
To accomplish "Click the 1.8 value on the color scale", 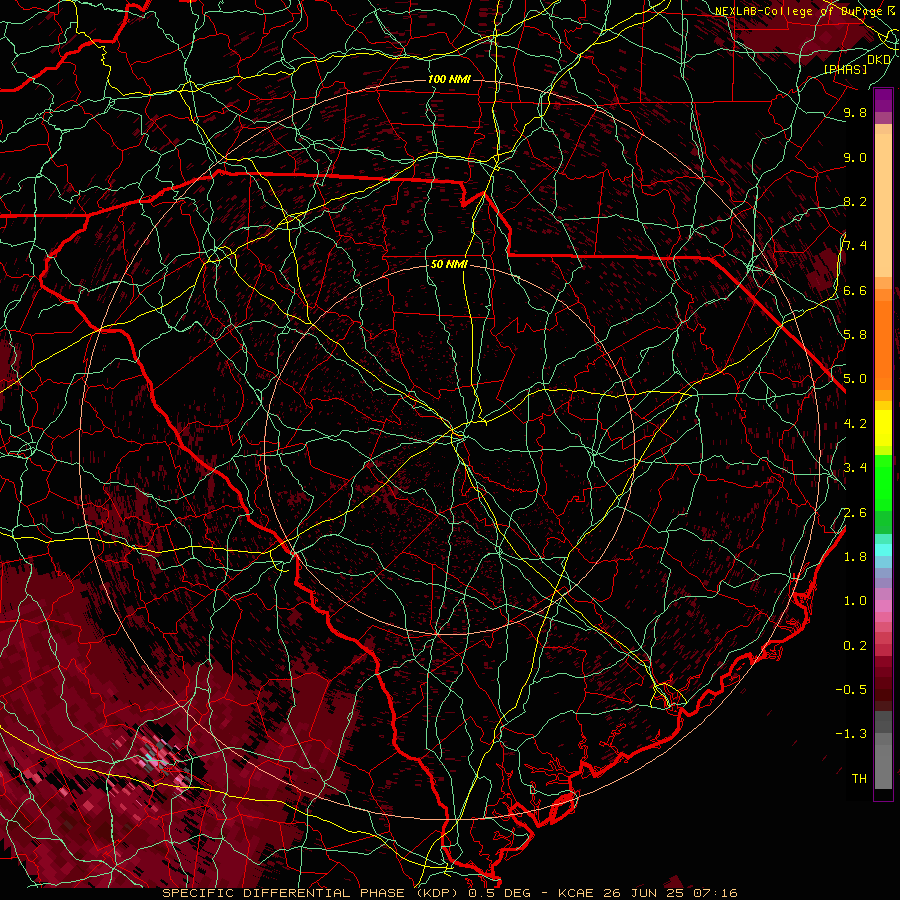I will point(855,557).
